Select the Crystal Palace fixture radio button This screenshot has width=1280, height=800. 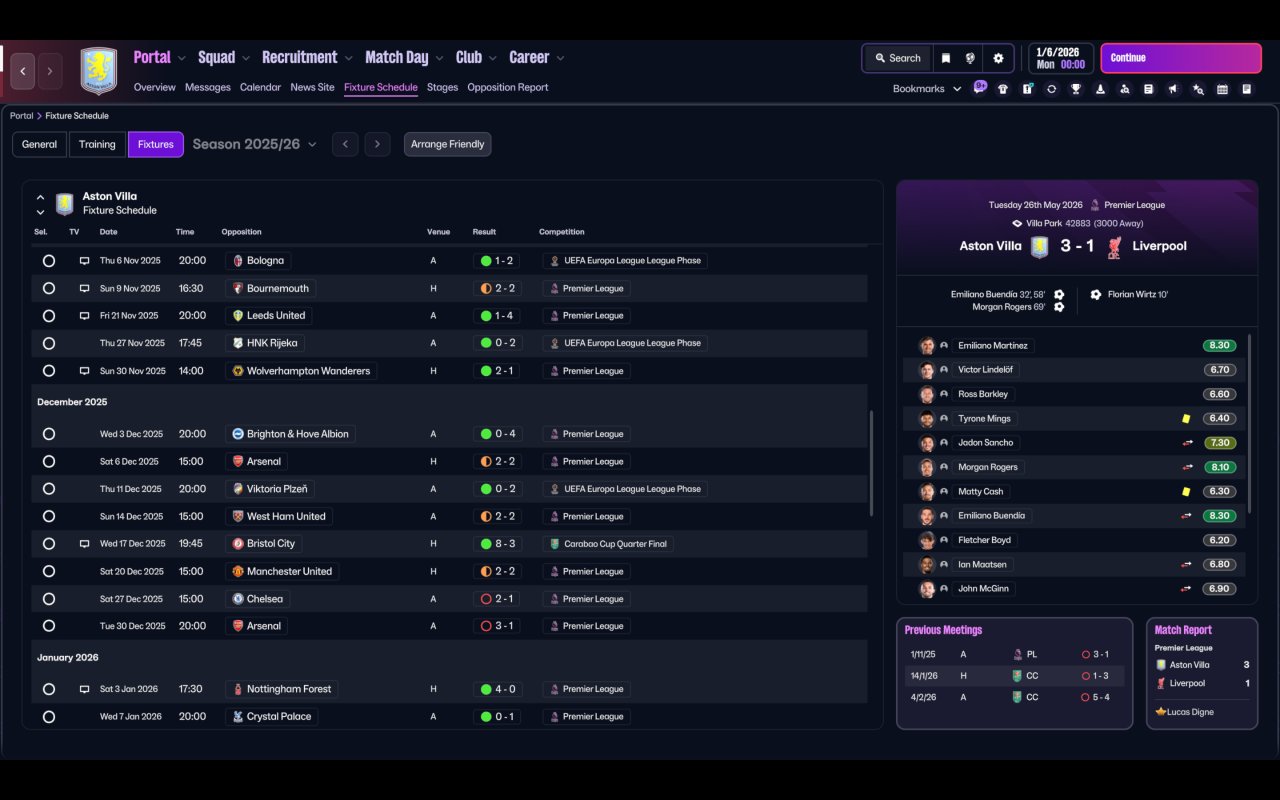[x=48, y=717]
